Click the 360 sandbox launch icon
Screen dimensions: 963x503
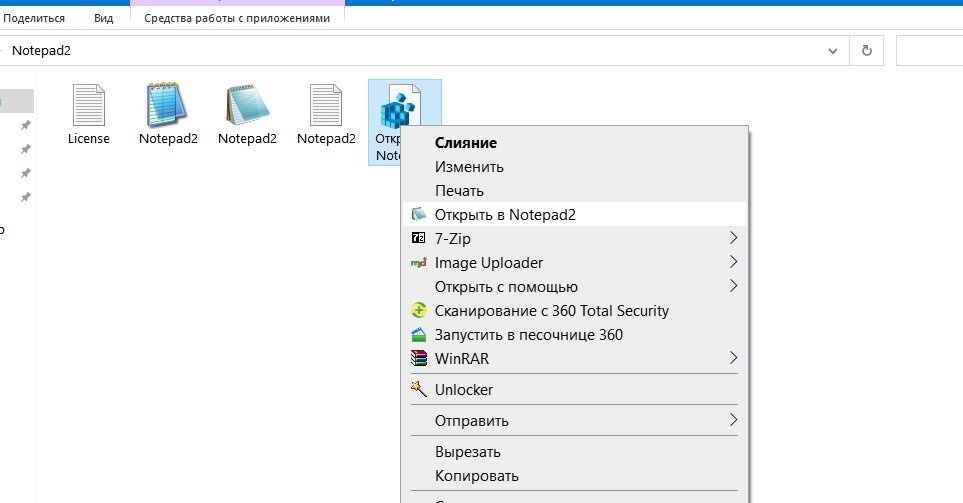[419, 335]
